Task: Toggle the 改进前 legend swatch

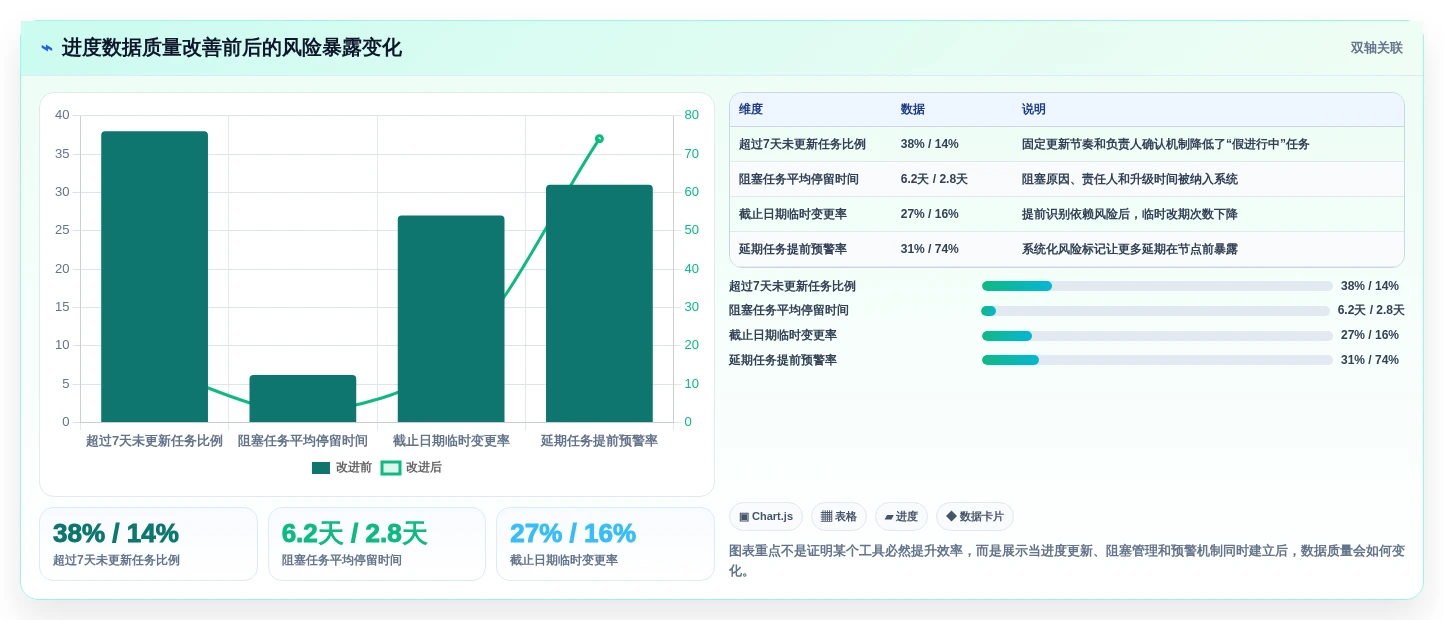Action: [321, 468]
